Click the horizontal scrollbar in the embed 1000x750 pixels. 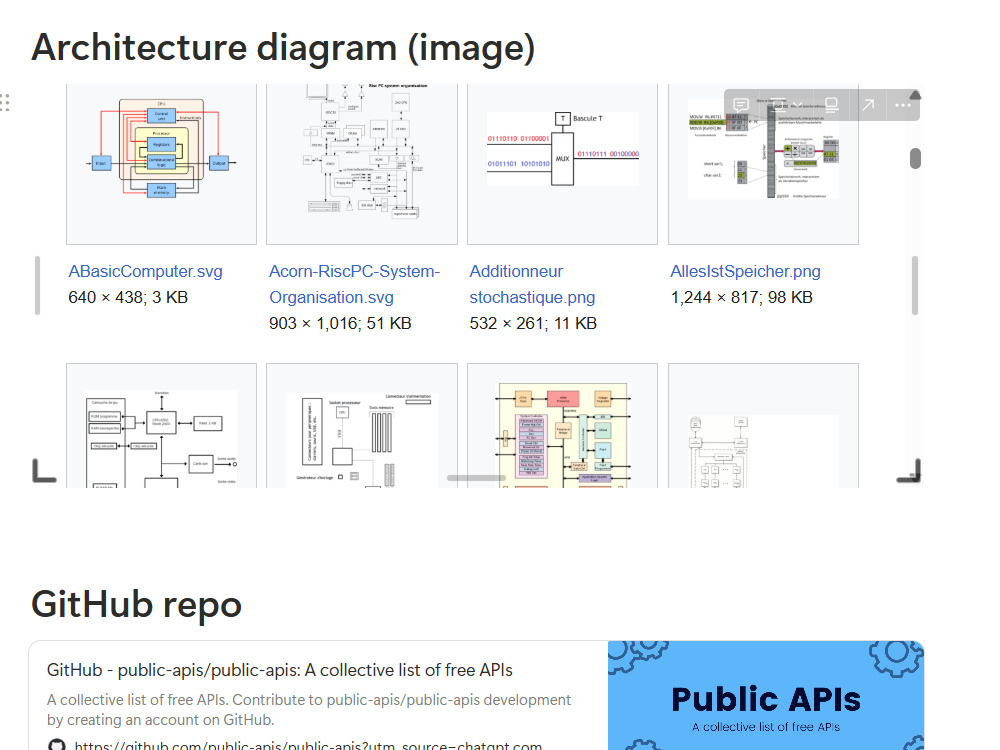(x=476, y=478)
